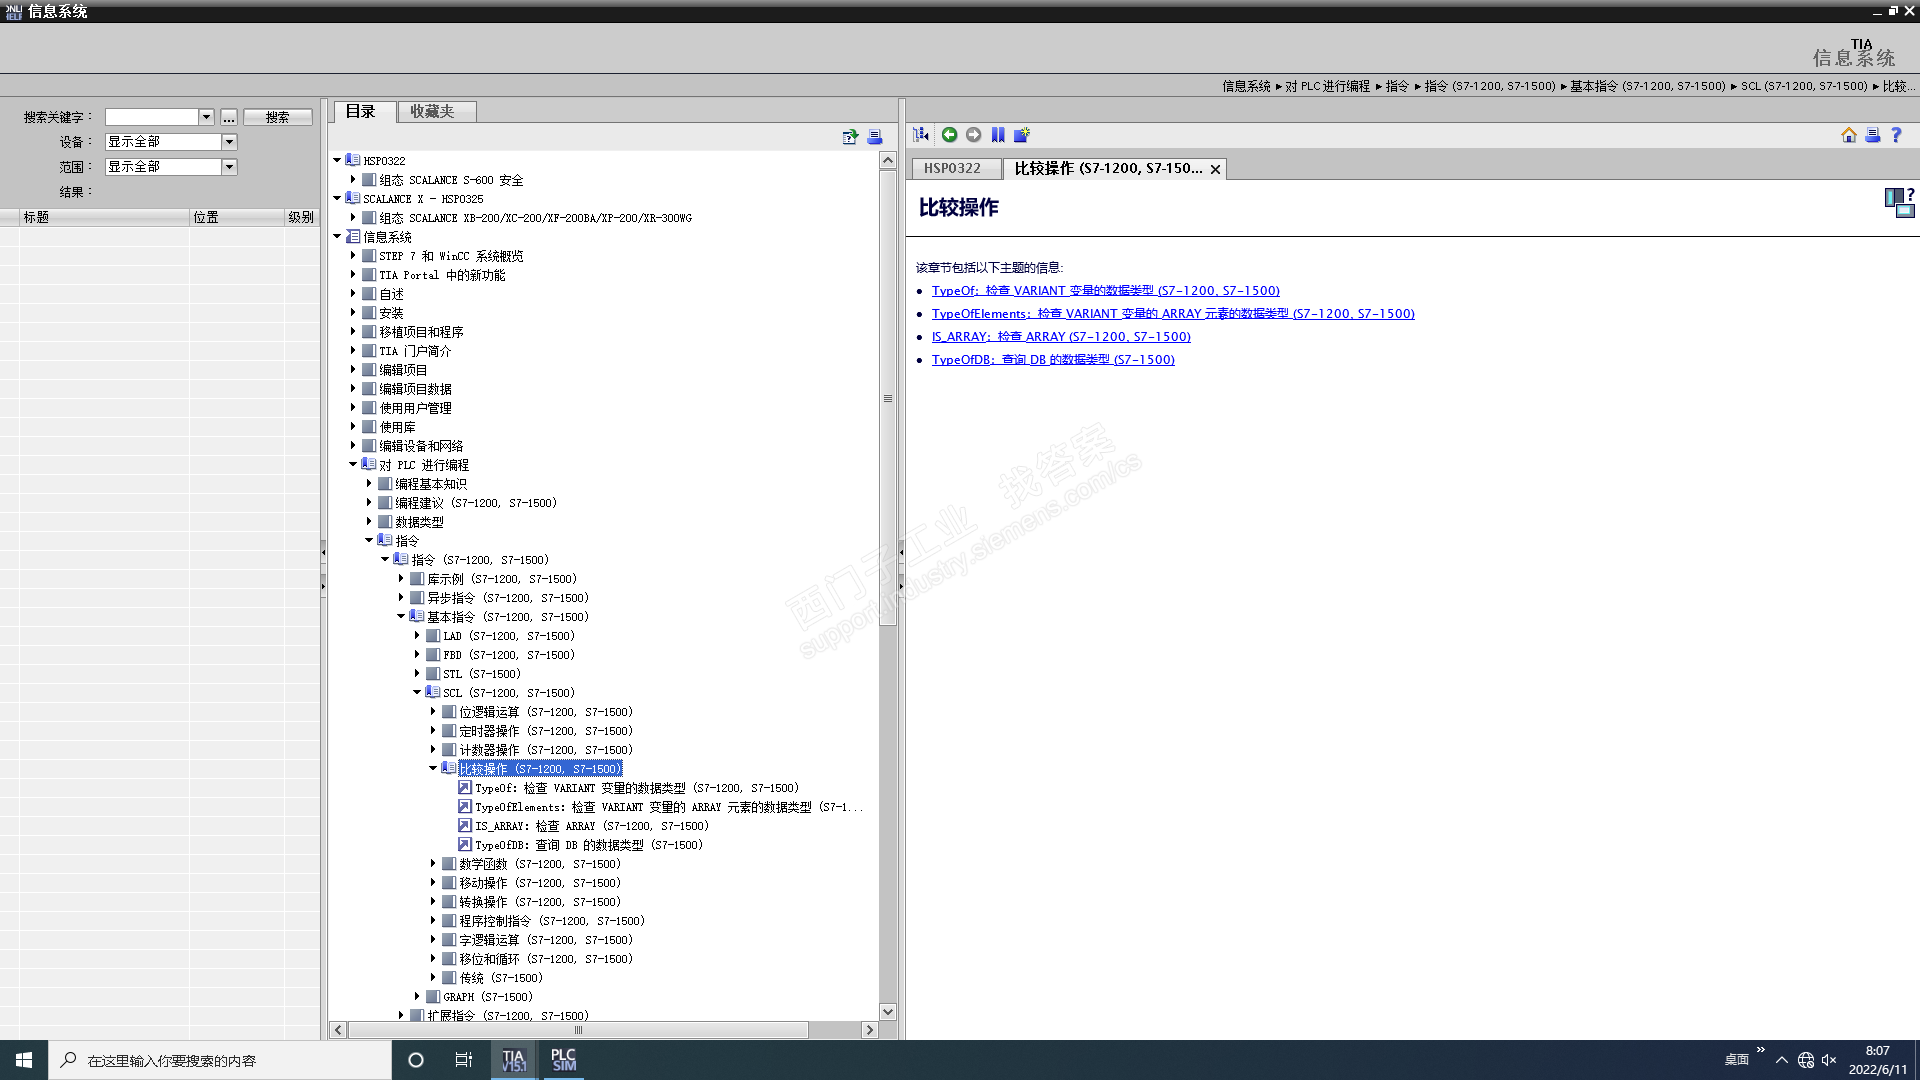Click the print icon above the contents tree

click(875, 137)
